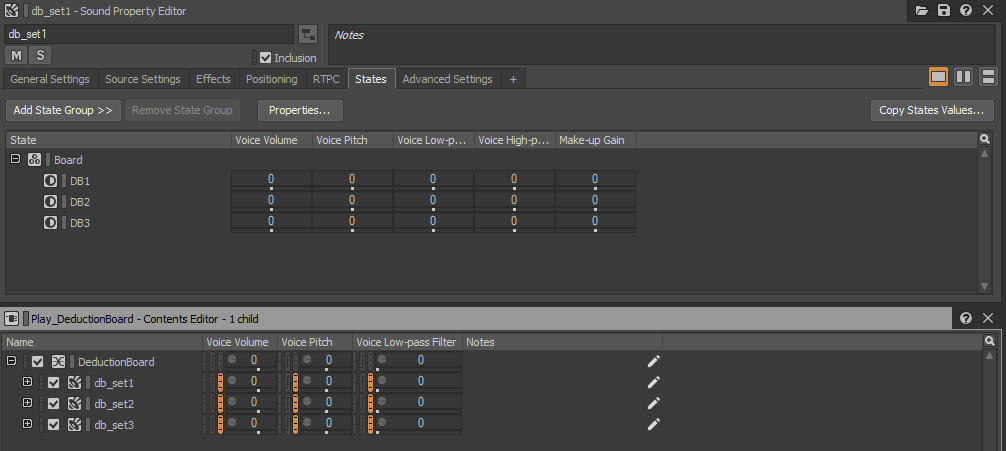Collapse the Board state group
The height and width of the screenshot is (451, 1006).
(15, 159)
